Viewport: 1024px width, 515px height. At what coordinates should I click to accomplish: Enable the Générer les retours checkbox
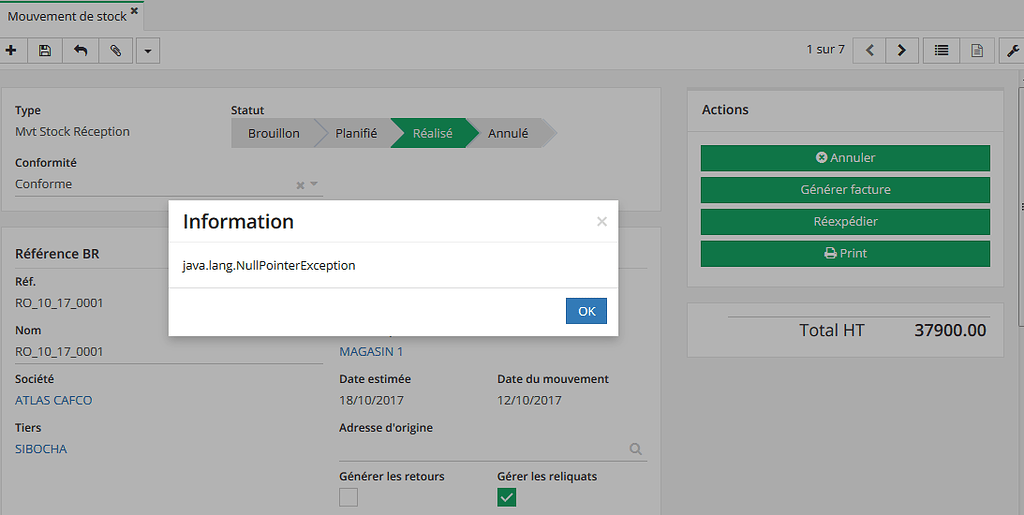(348, 497)
